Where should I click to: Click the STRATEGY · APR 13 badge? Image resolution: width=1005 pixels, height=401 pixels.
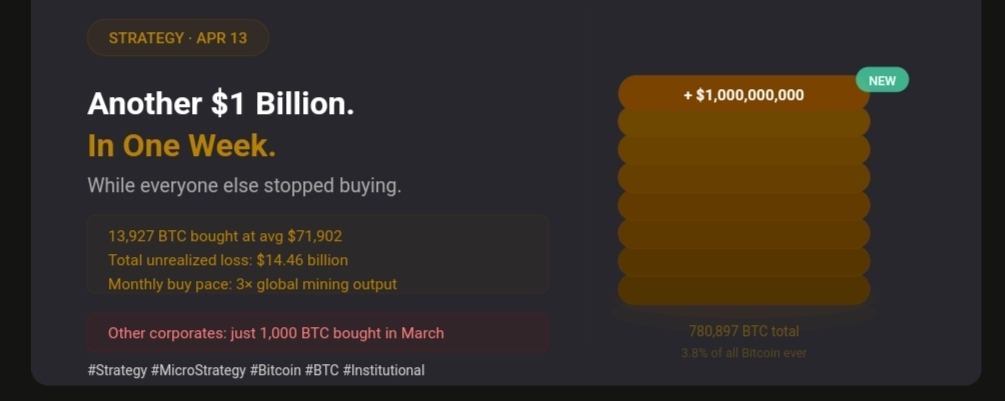177,38
